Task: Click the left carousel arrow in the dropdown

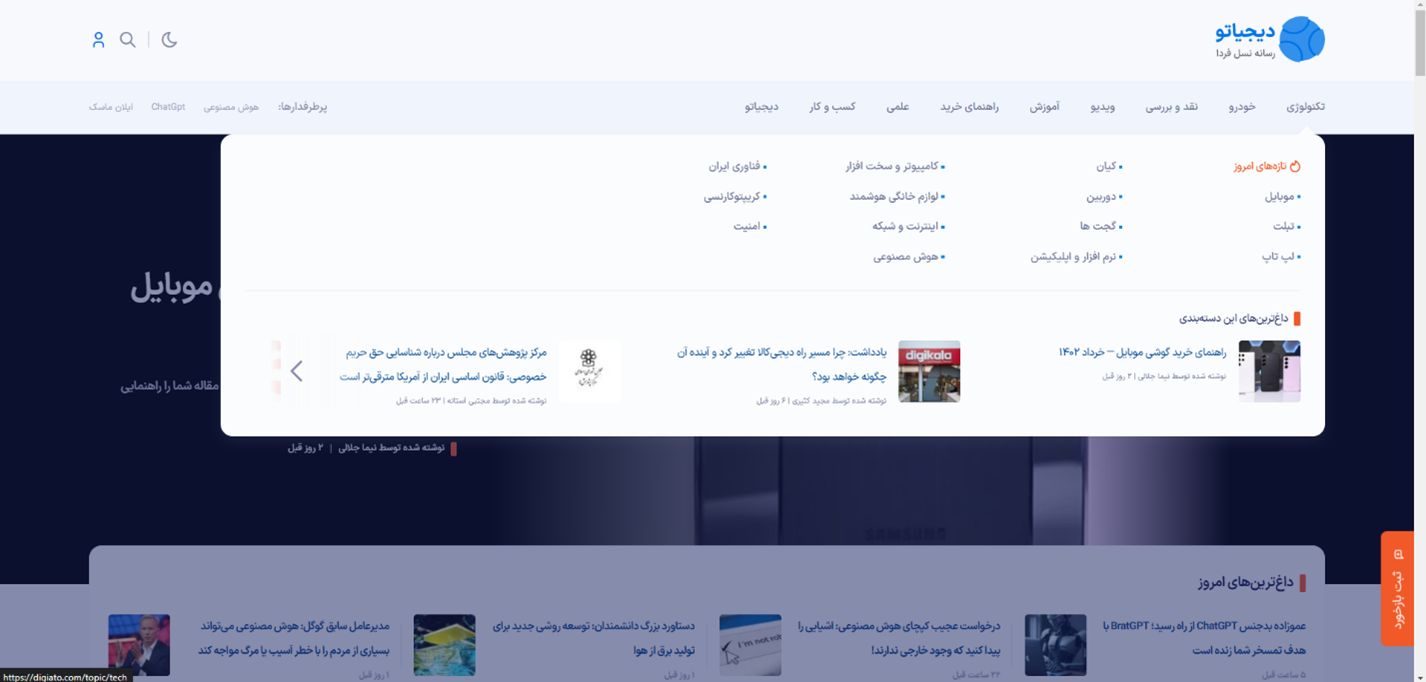Action: click(x=297, y=371)
